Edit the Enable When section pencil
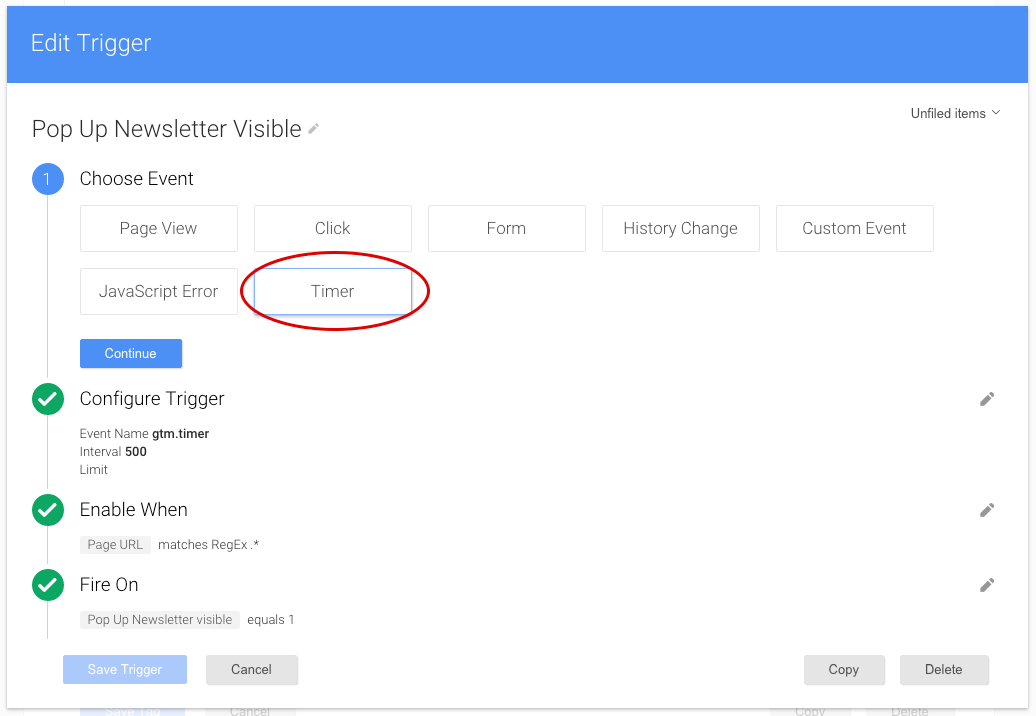The height and width of the screenshot is (716, 1036). click(x=986, y=510)
